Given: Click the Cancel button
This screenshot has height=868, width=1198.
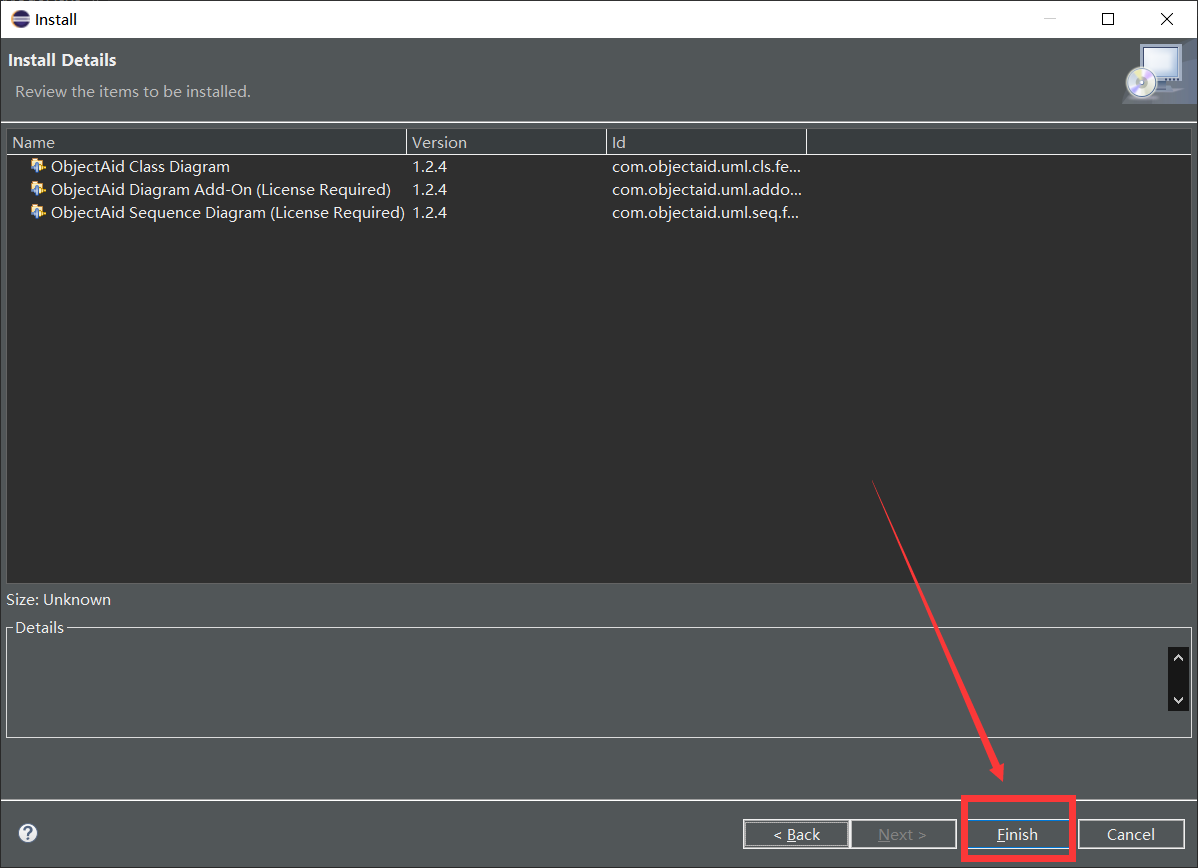Looking at the screenshot, I should [x=1131, y=834].
